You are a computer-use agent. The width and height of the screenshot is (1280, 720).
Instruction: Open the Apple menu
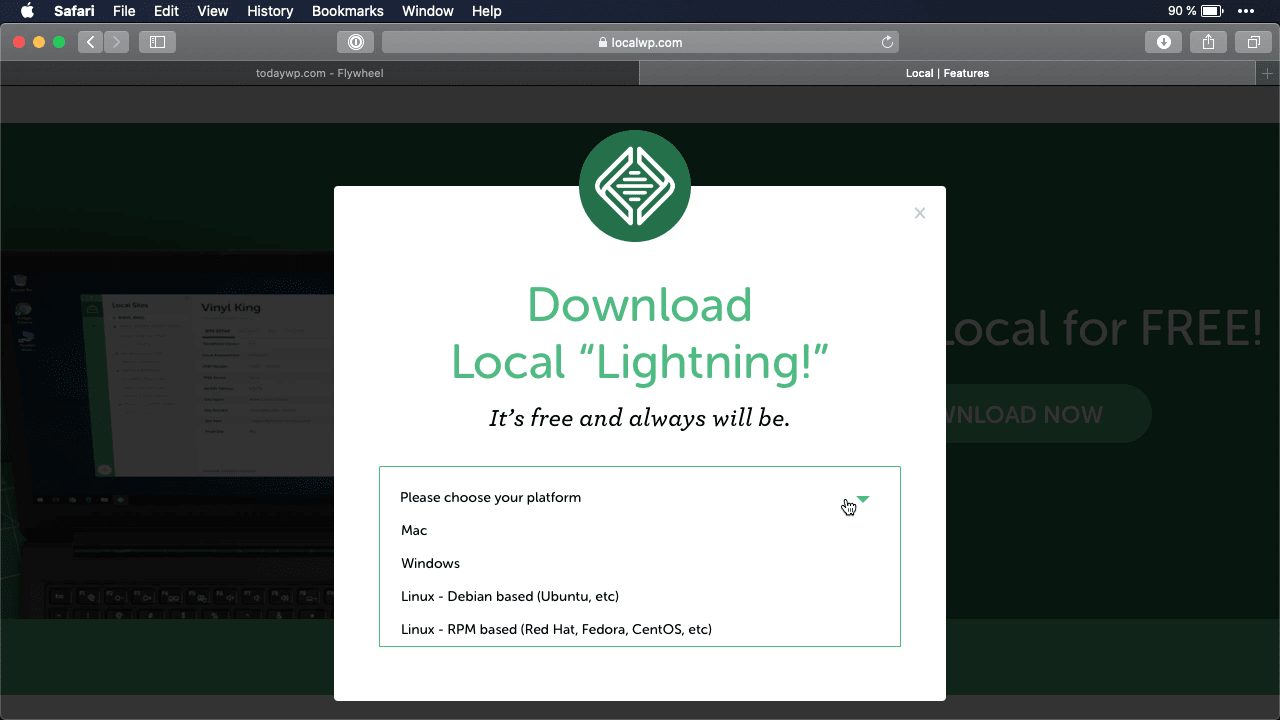point(27,11)
